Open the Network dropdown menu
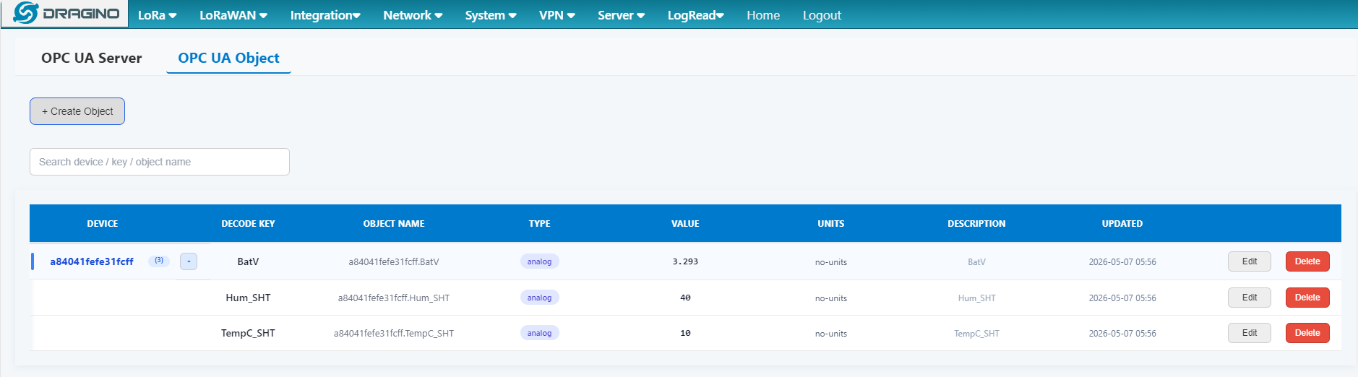The height and width of the screenshot is (377, 1358). click(x=413, y=15)
